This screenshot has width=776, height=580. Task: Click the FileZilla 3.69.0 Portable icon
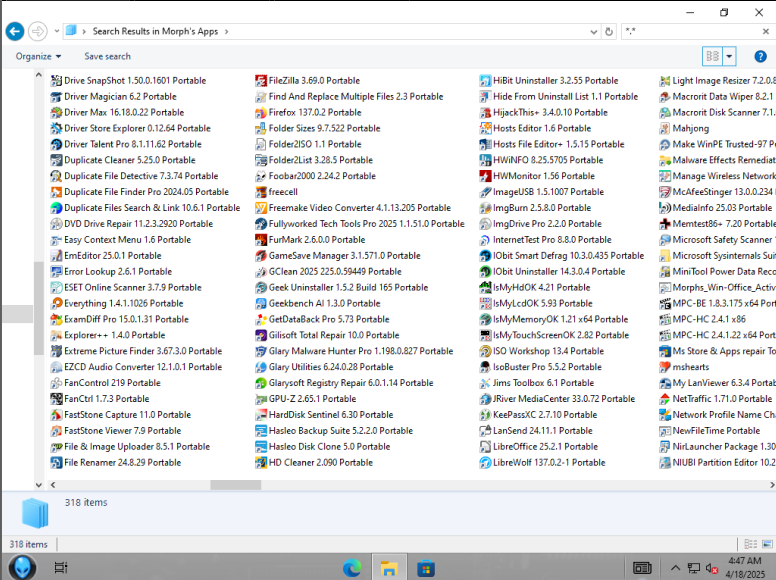(x=260, y=81)
